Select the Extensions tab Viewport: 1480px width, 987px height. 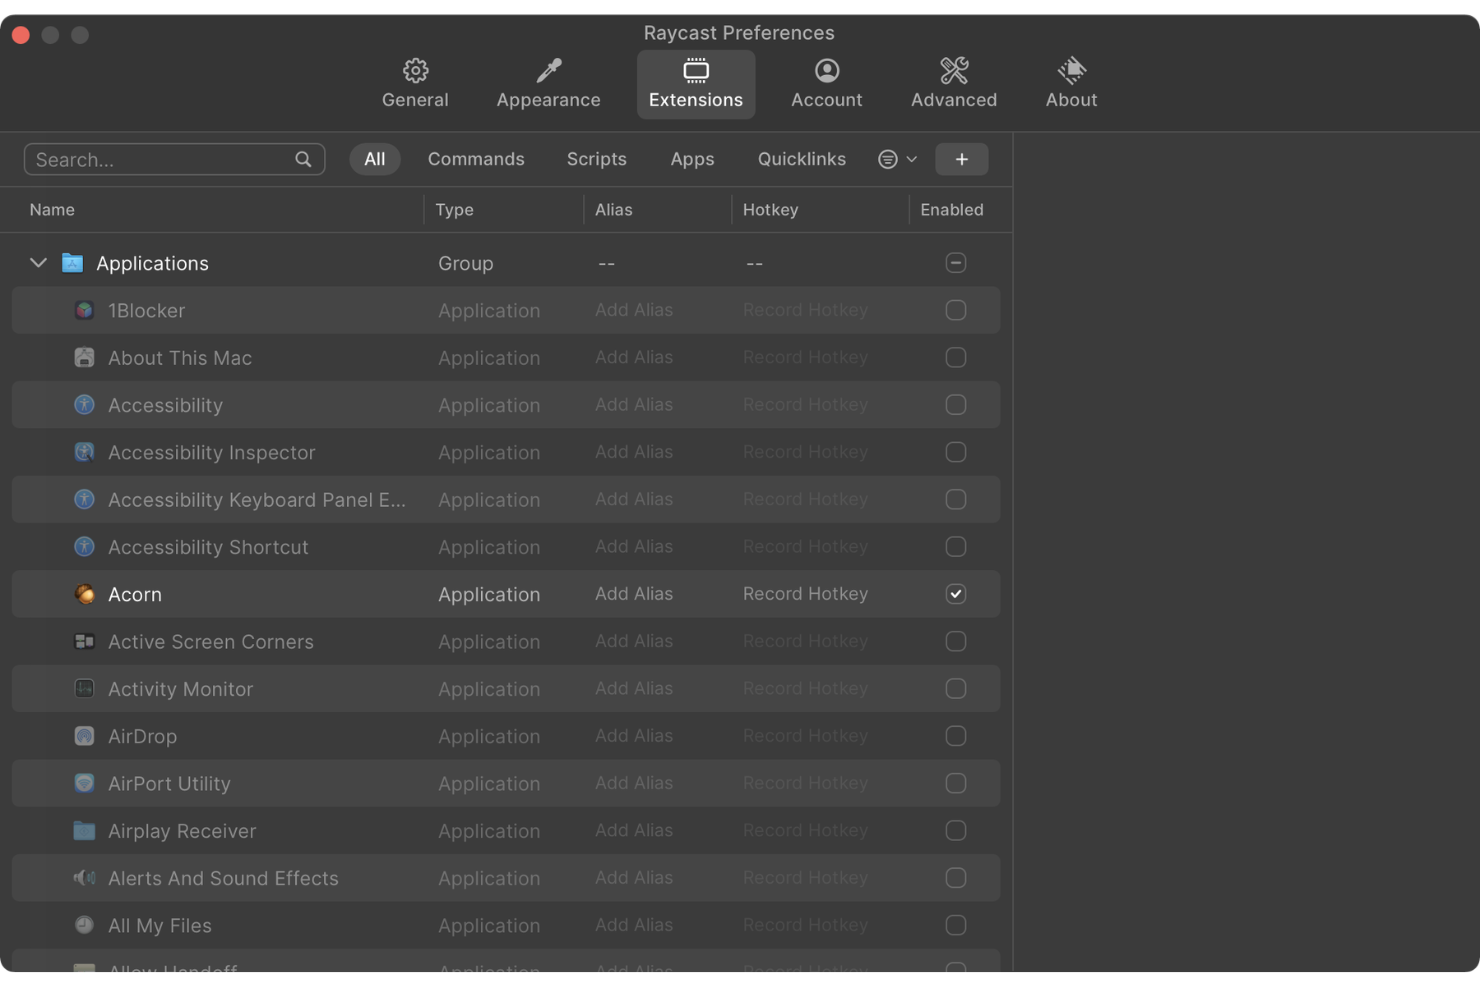coord(696,84)
